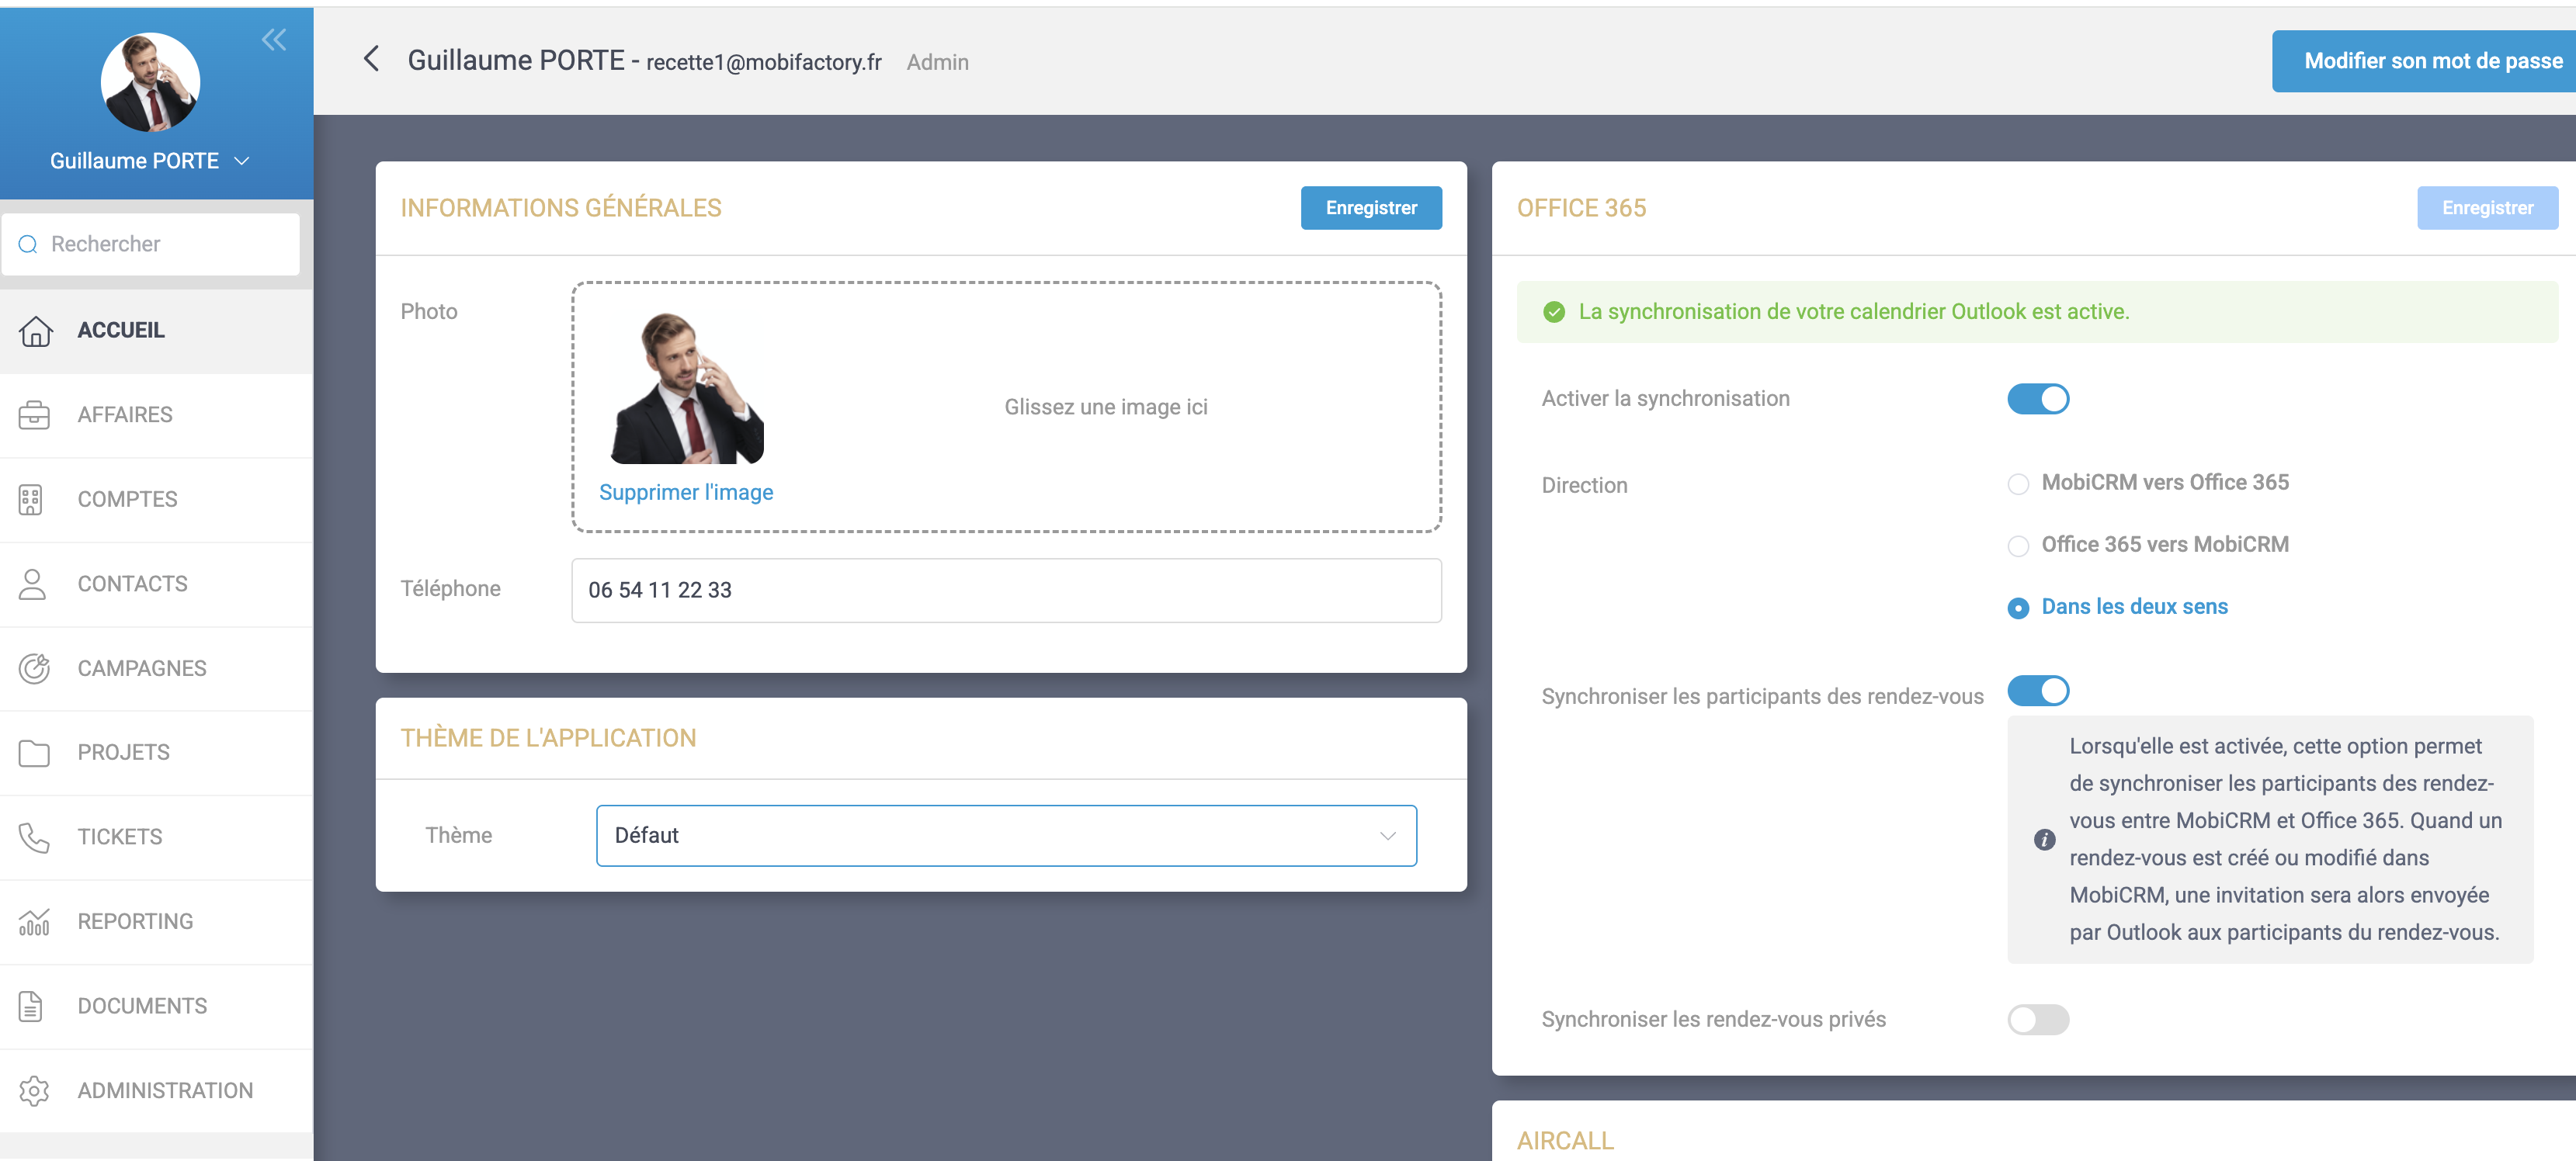This screenshot has width=2576, height=1161.
Task: Open the Contacts menu item
Action: click(132, 584)
